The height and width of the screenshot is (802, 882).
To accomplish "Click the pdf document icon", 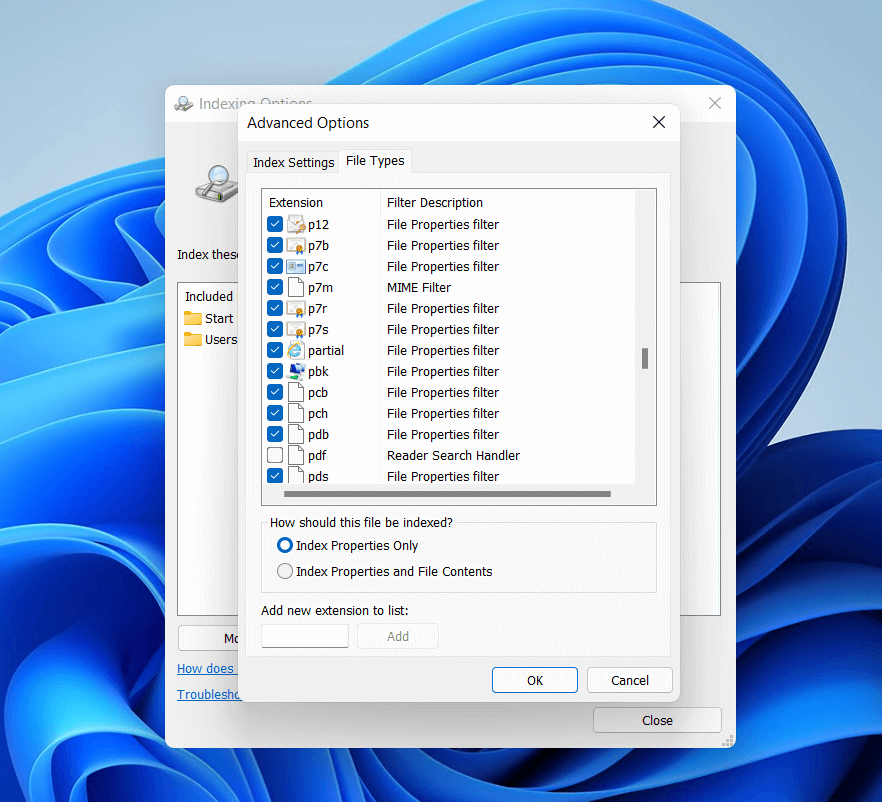I will coord(297,455).
